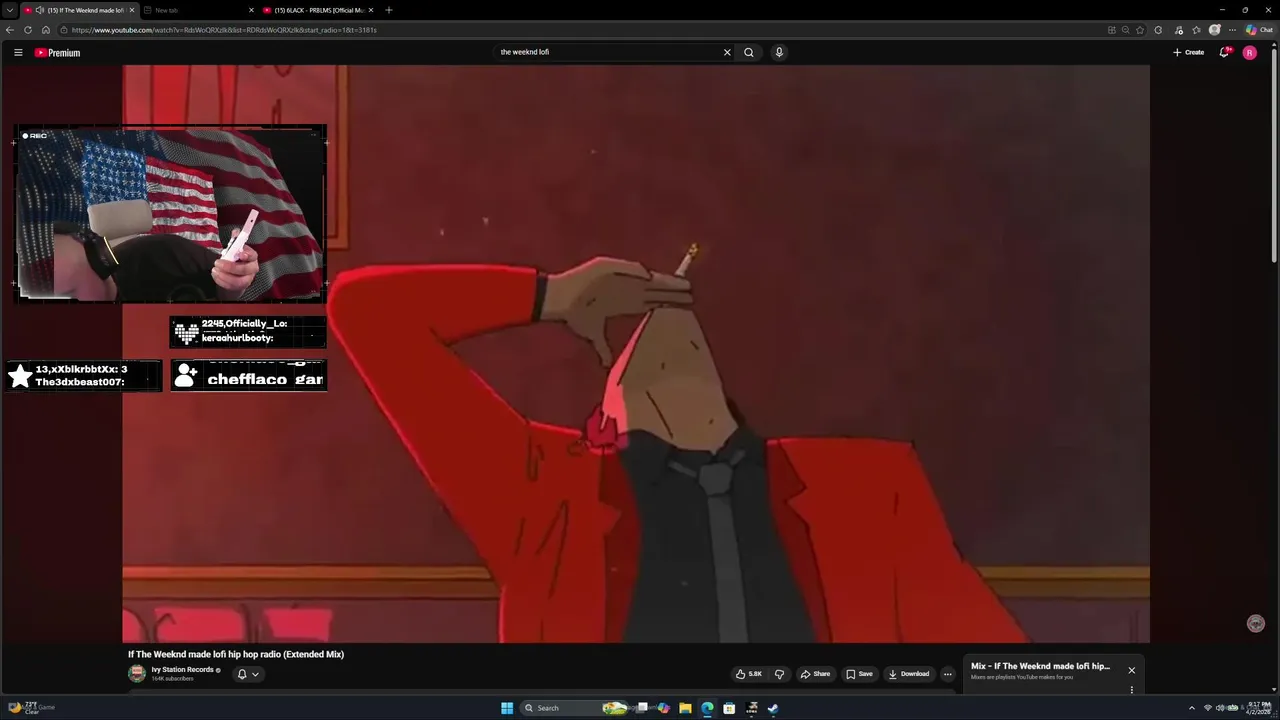Open the Mix panel three-dot options
The height and width of the screenshot is (720, 1280).
coord(1132,689)
